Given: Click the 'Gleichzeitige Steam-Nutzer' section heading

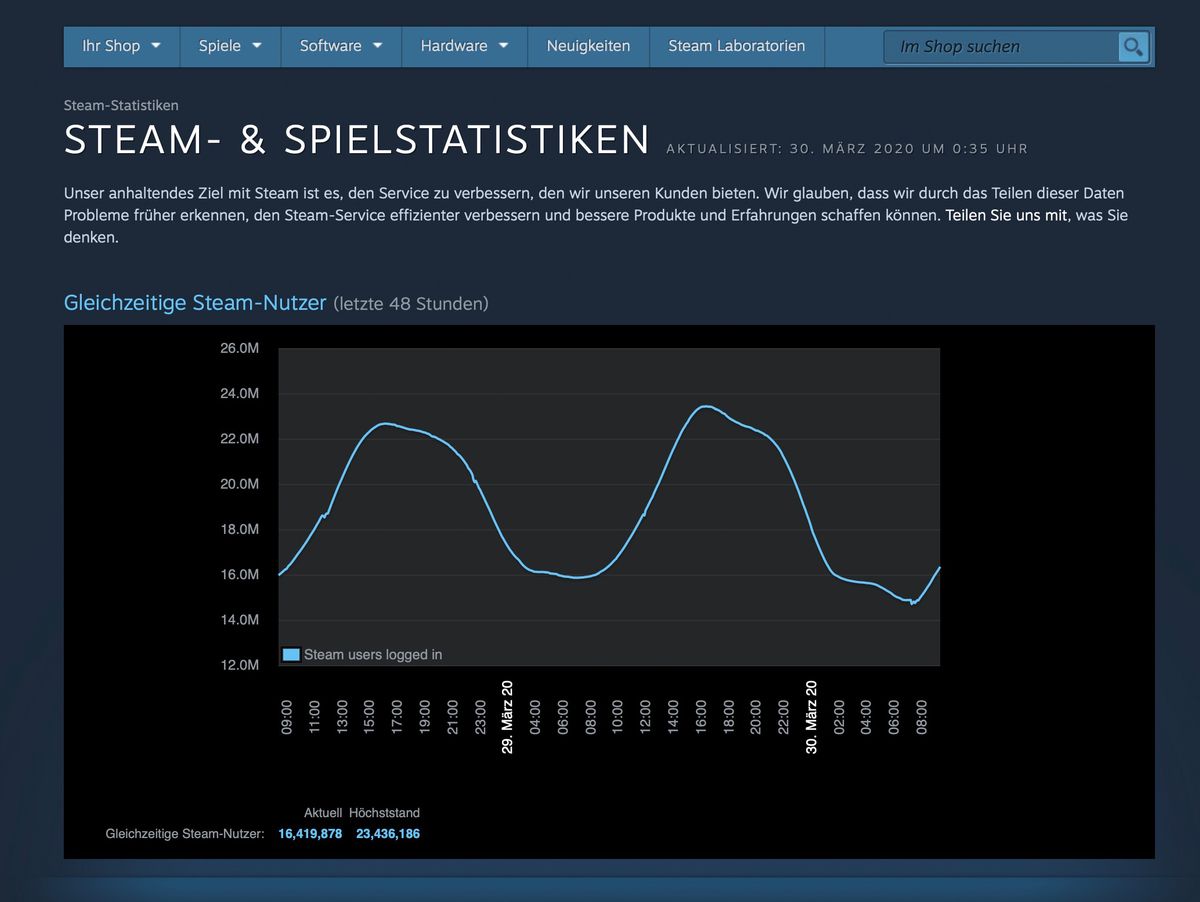Looking at the screenshot, I should (195, 302).
